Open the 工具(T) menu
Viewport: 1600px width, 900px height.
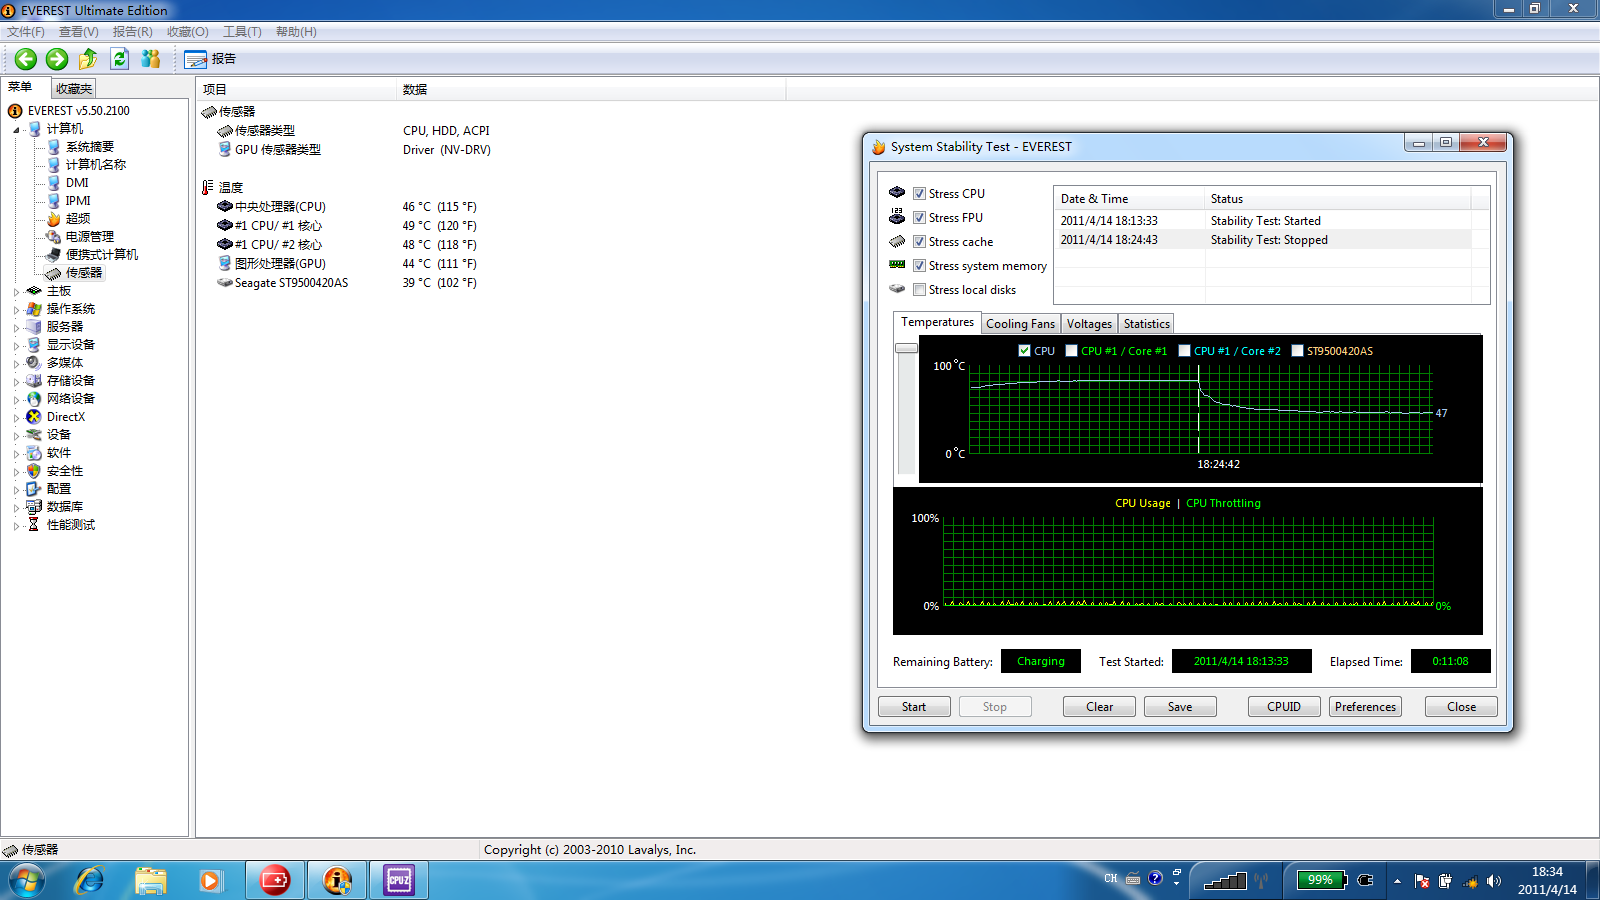242,32
